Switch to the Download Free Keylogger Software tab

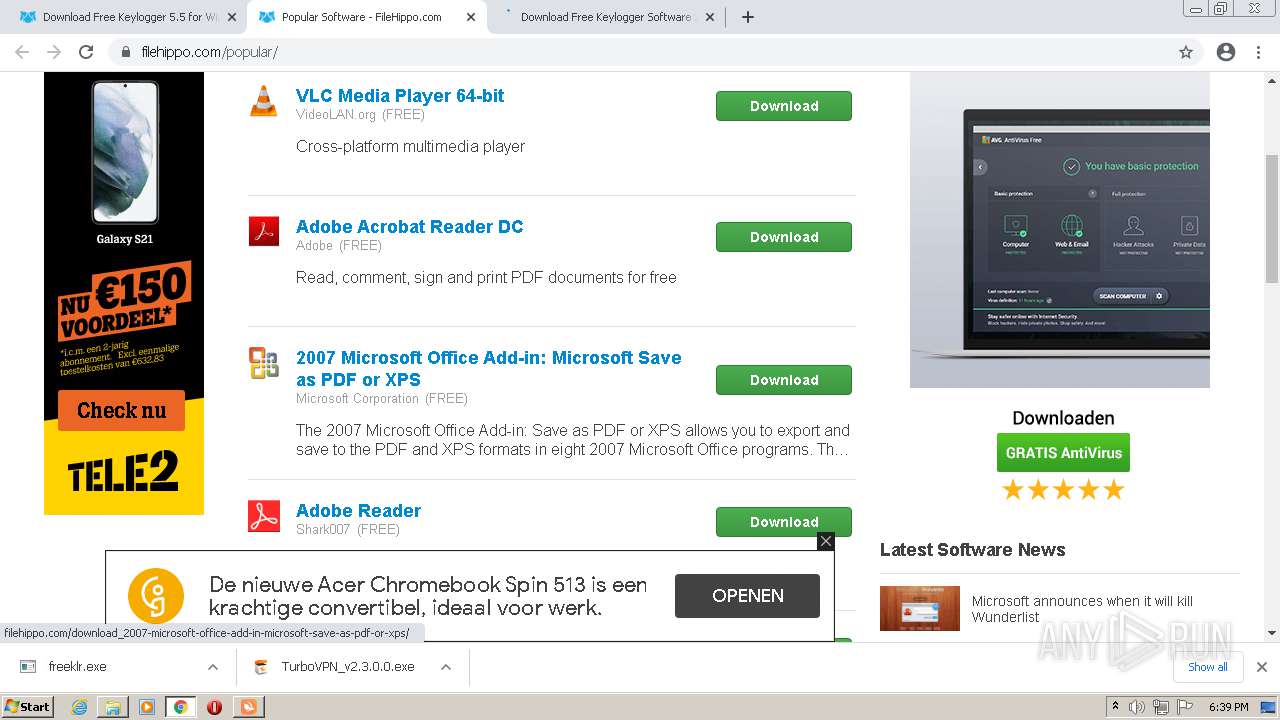pyautogui.click(x=608, y=17)
